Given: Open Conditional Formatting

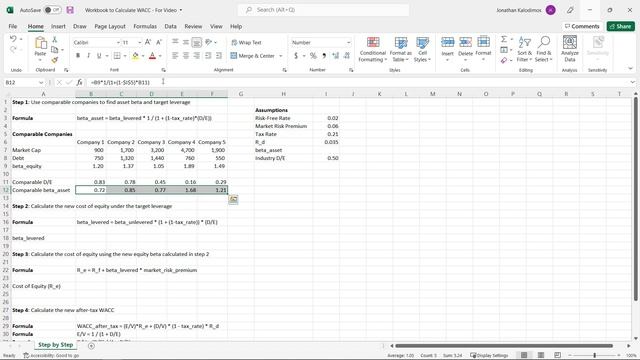Looking at the screenshot, I should [x=372, y=49].
